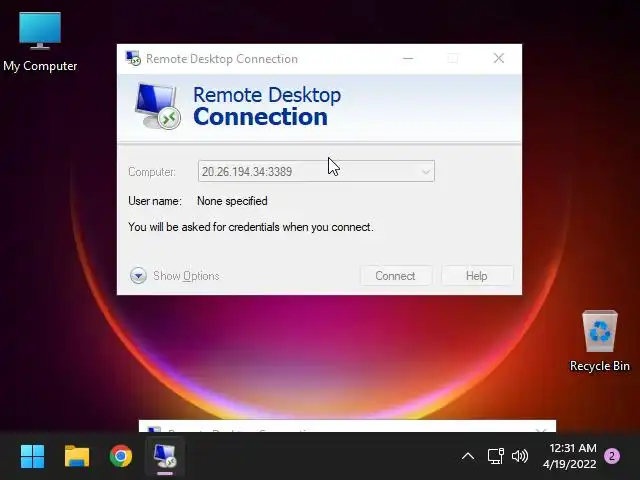The height and width of the screenshot is (480, 640).
Task: Launch Google Chrome from the taskbar
Action: pyautogui.click(x=121, y=456)
